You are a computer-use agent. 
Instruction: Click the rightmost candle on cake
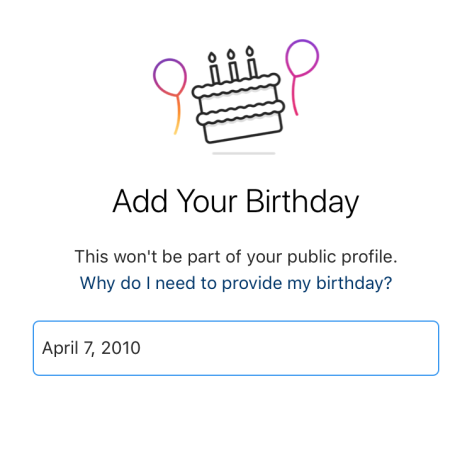point(251,62)
